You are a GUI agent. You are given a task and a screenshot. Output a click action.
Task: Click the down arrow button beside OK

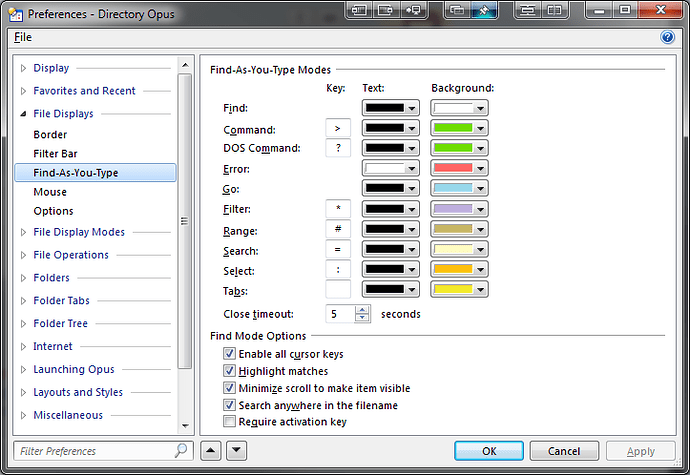point(236,450)
